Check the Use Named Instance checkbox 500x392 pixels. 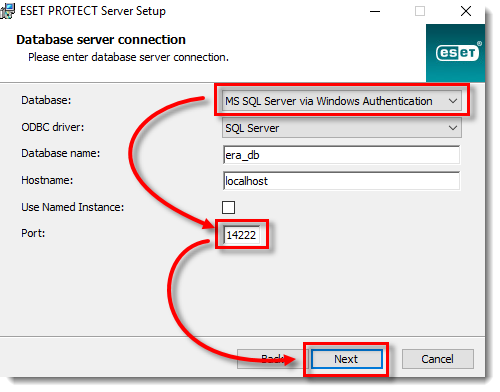tap(228, 207)
